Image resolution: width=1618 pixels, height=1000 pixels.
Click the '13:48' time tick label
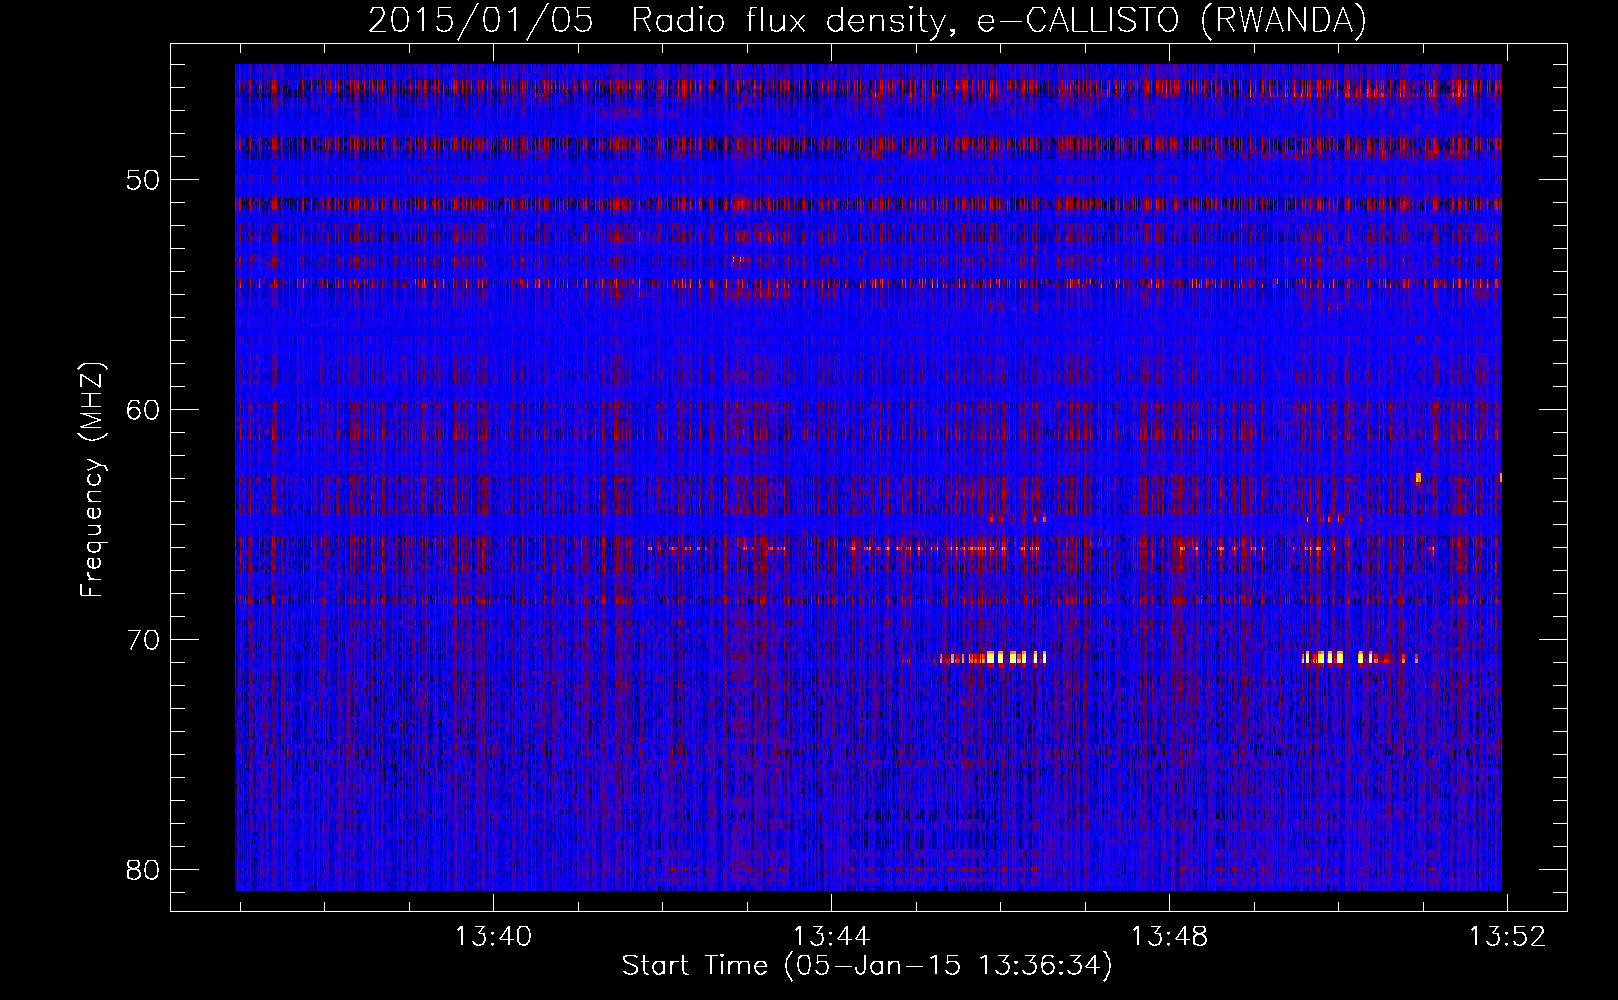click(x=1169, y=936)
